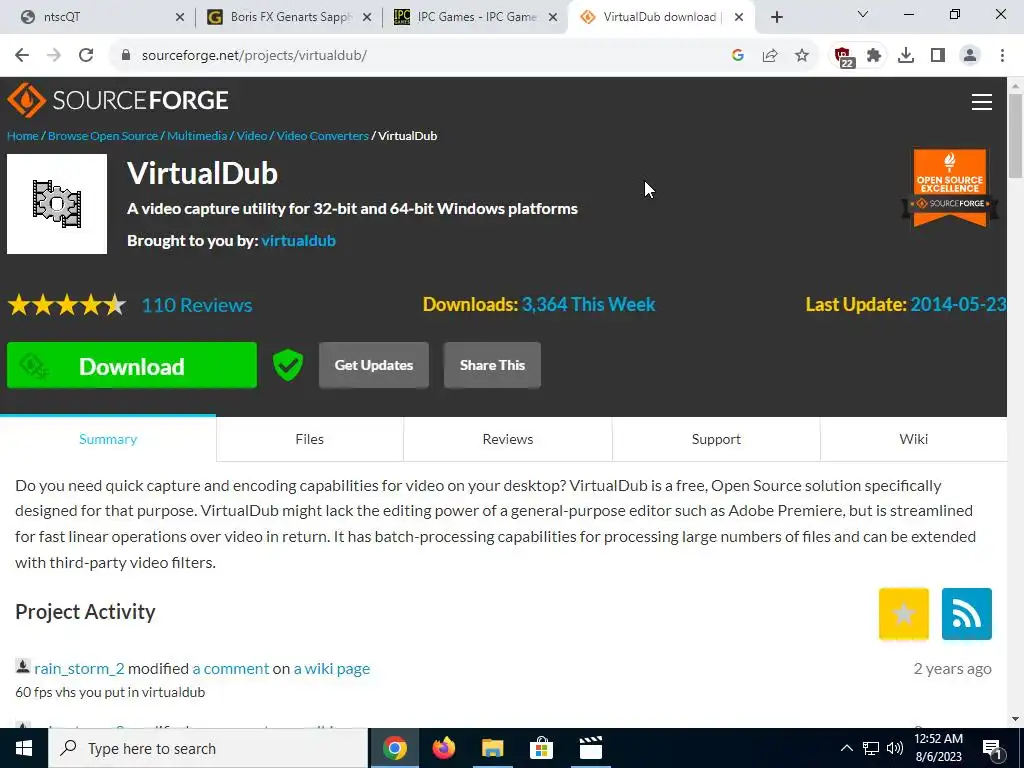Switch to the IPC Games tab
This screenshot has width=1024, height=768.
coord(475,18)
